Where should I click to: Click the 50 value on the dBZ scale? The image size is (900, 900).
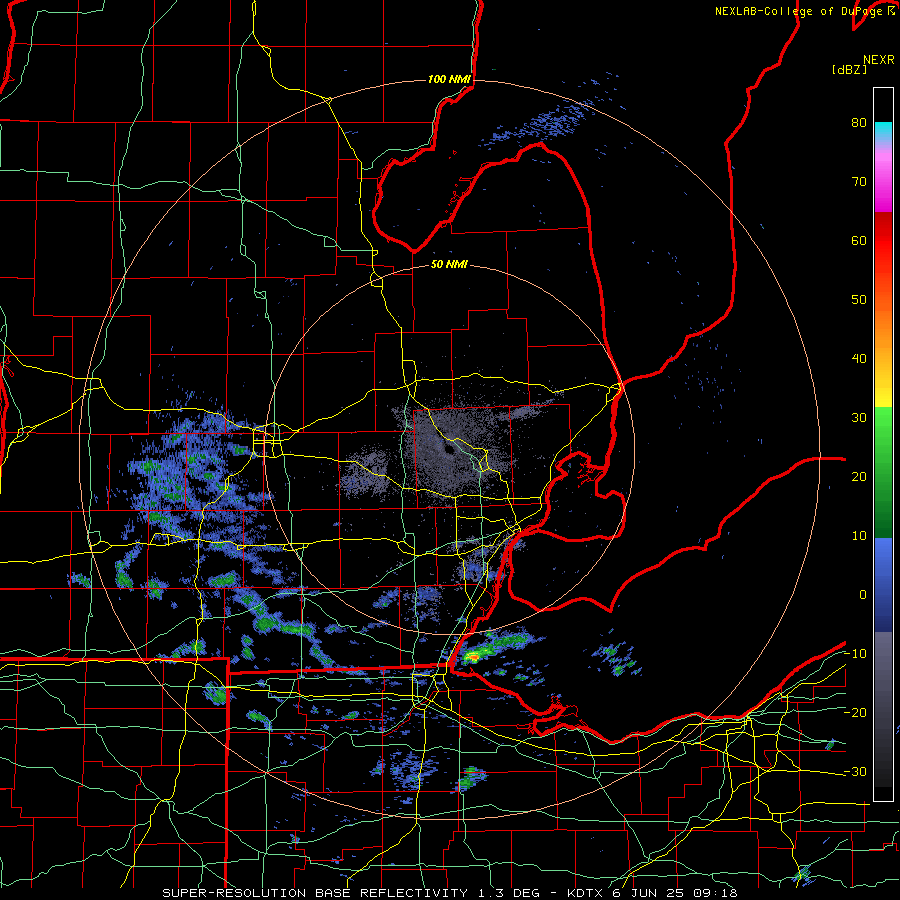pos(859,300)
